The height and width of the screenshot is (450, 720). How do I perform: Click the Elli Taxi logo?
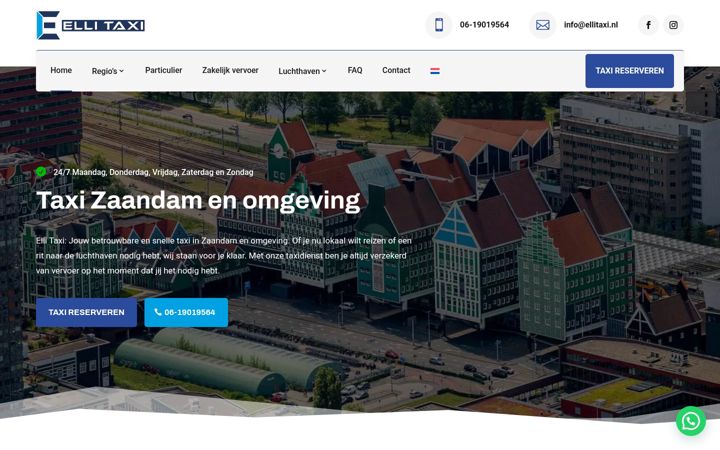click(90, 25)
